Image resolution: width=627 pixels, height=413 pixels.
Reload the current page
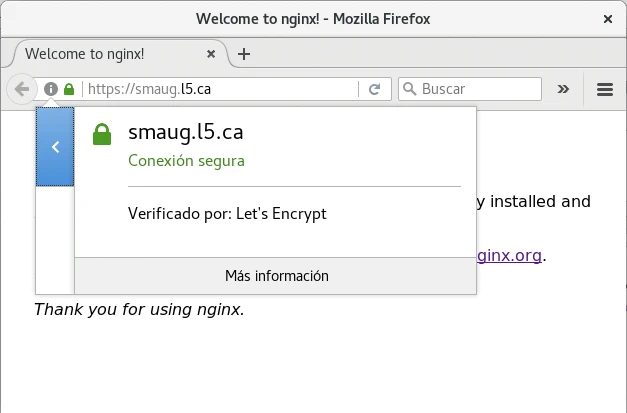click(374, 89)
